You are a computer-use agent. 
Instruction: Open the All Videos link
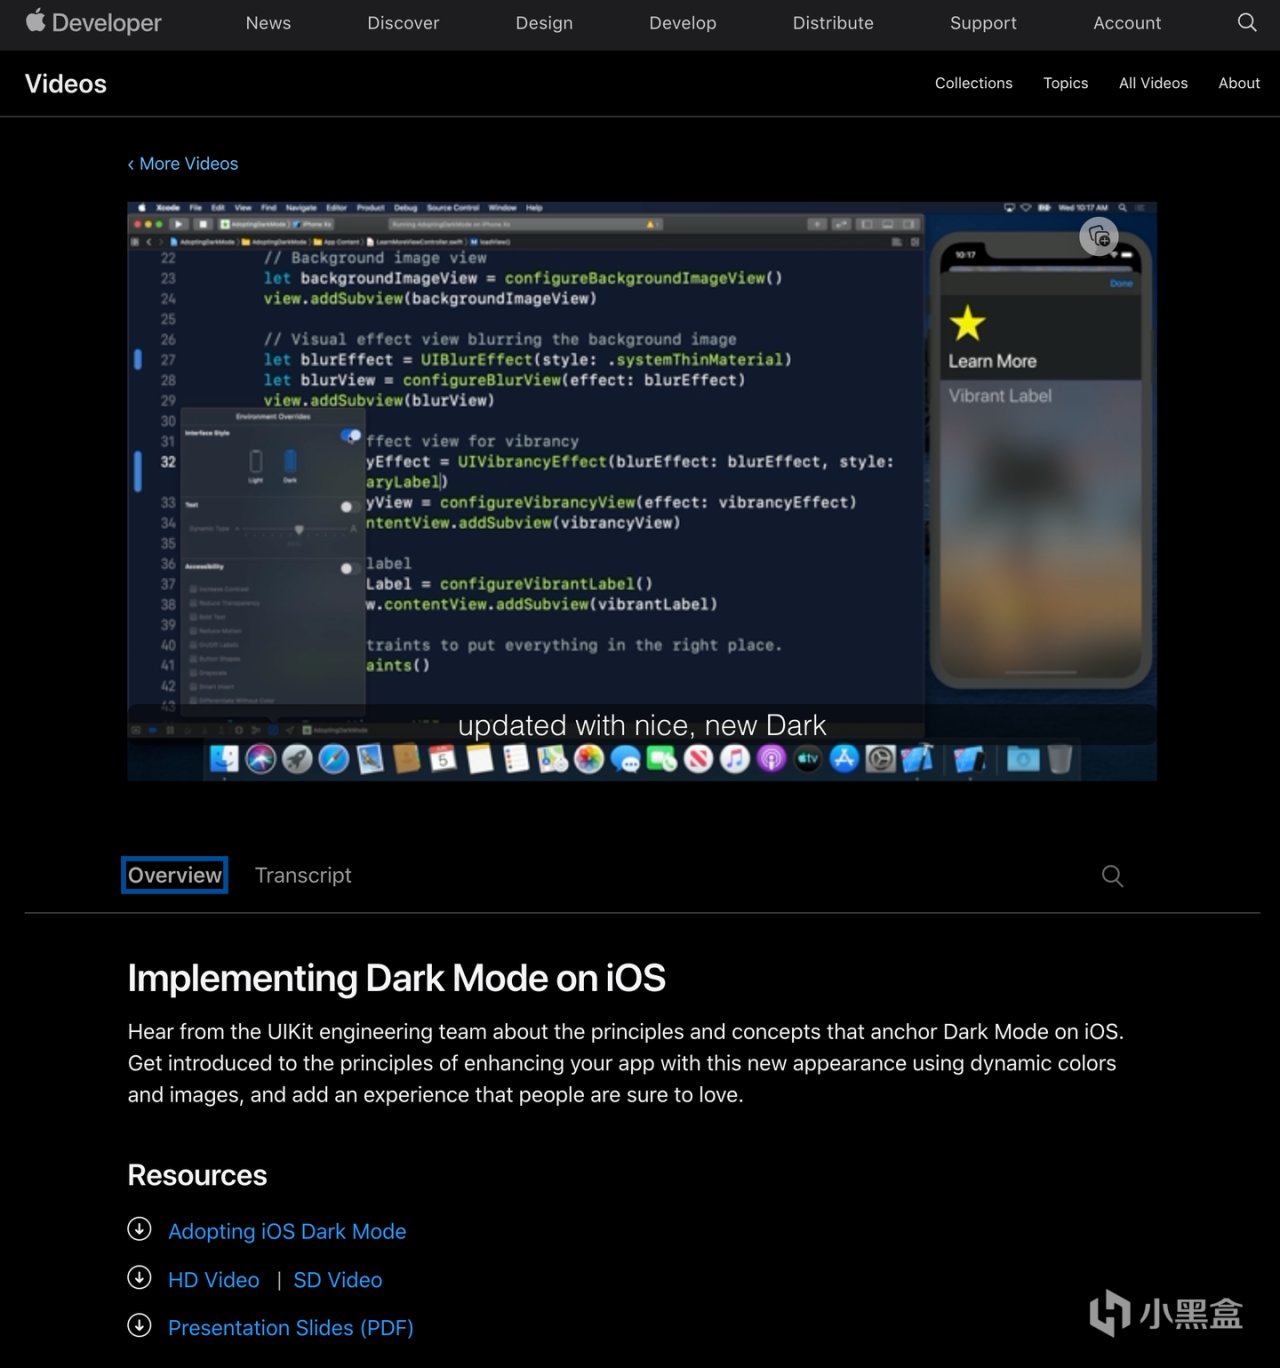click(1153, 83)
